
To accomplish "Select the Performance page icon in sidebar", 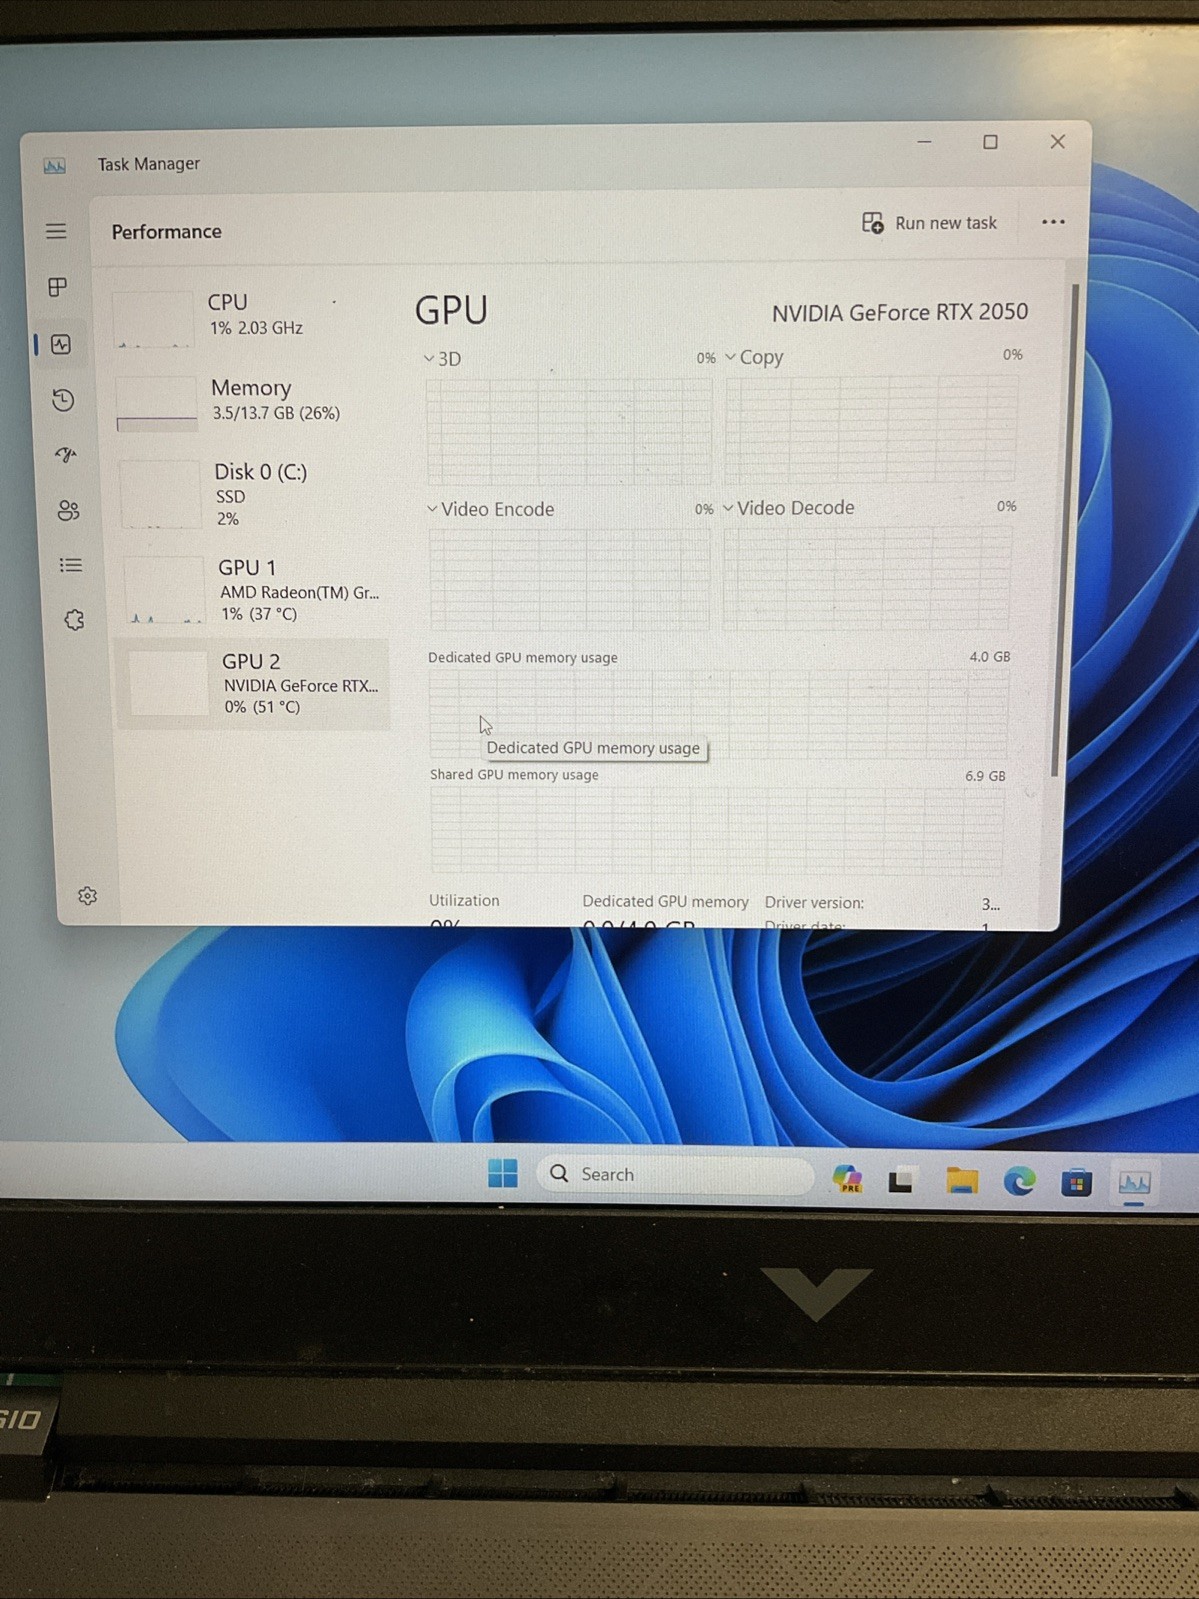I will click(61, 345).
